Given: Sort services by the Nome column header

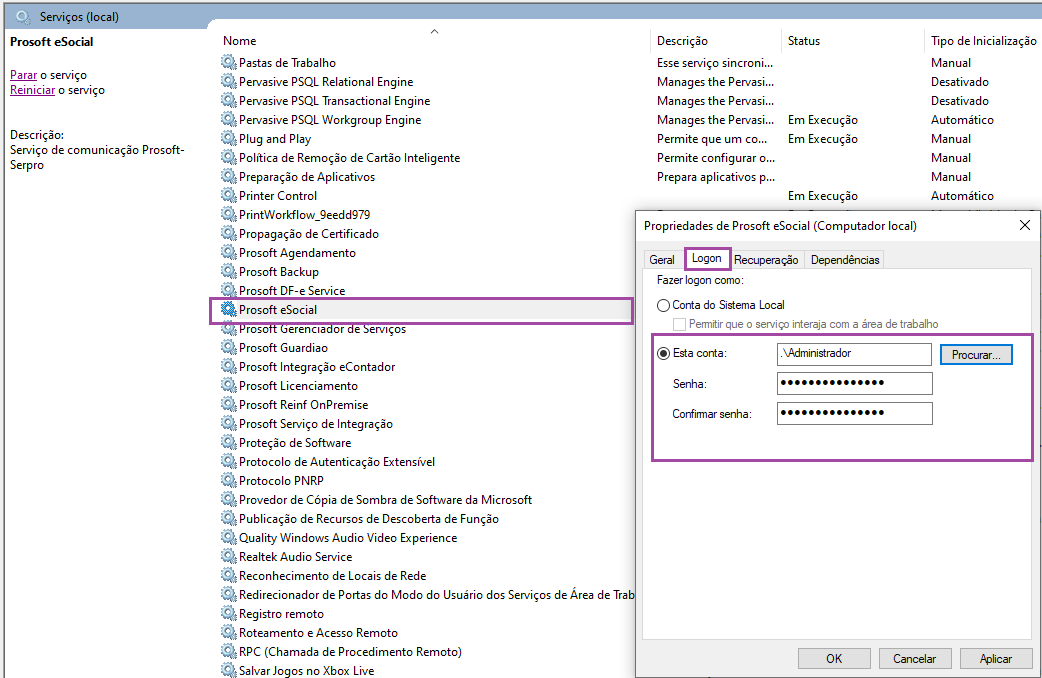Looking at the screenshot, I should click(239, 41).
